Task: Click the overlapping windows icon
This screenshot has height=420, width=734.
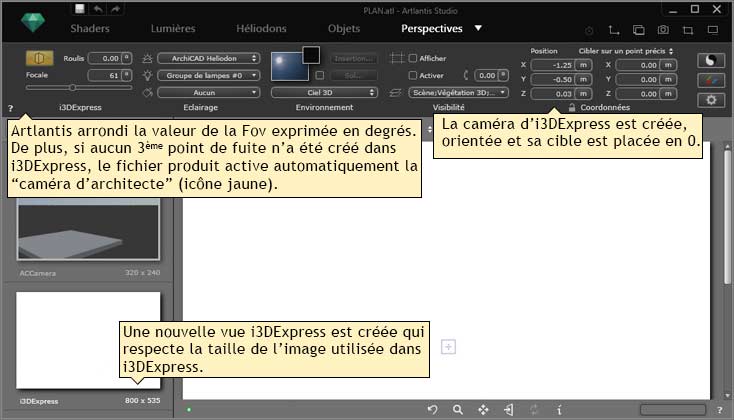Action: tap(639, 30)
